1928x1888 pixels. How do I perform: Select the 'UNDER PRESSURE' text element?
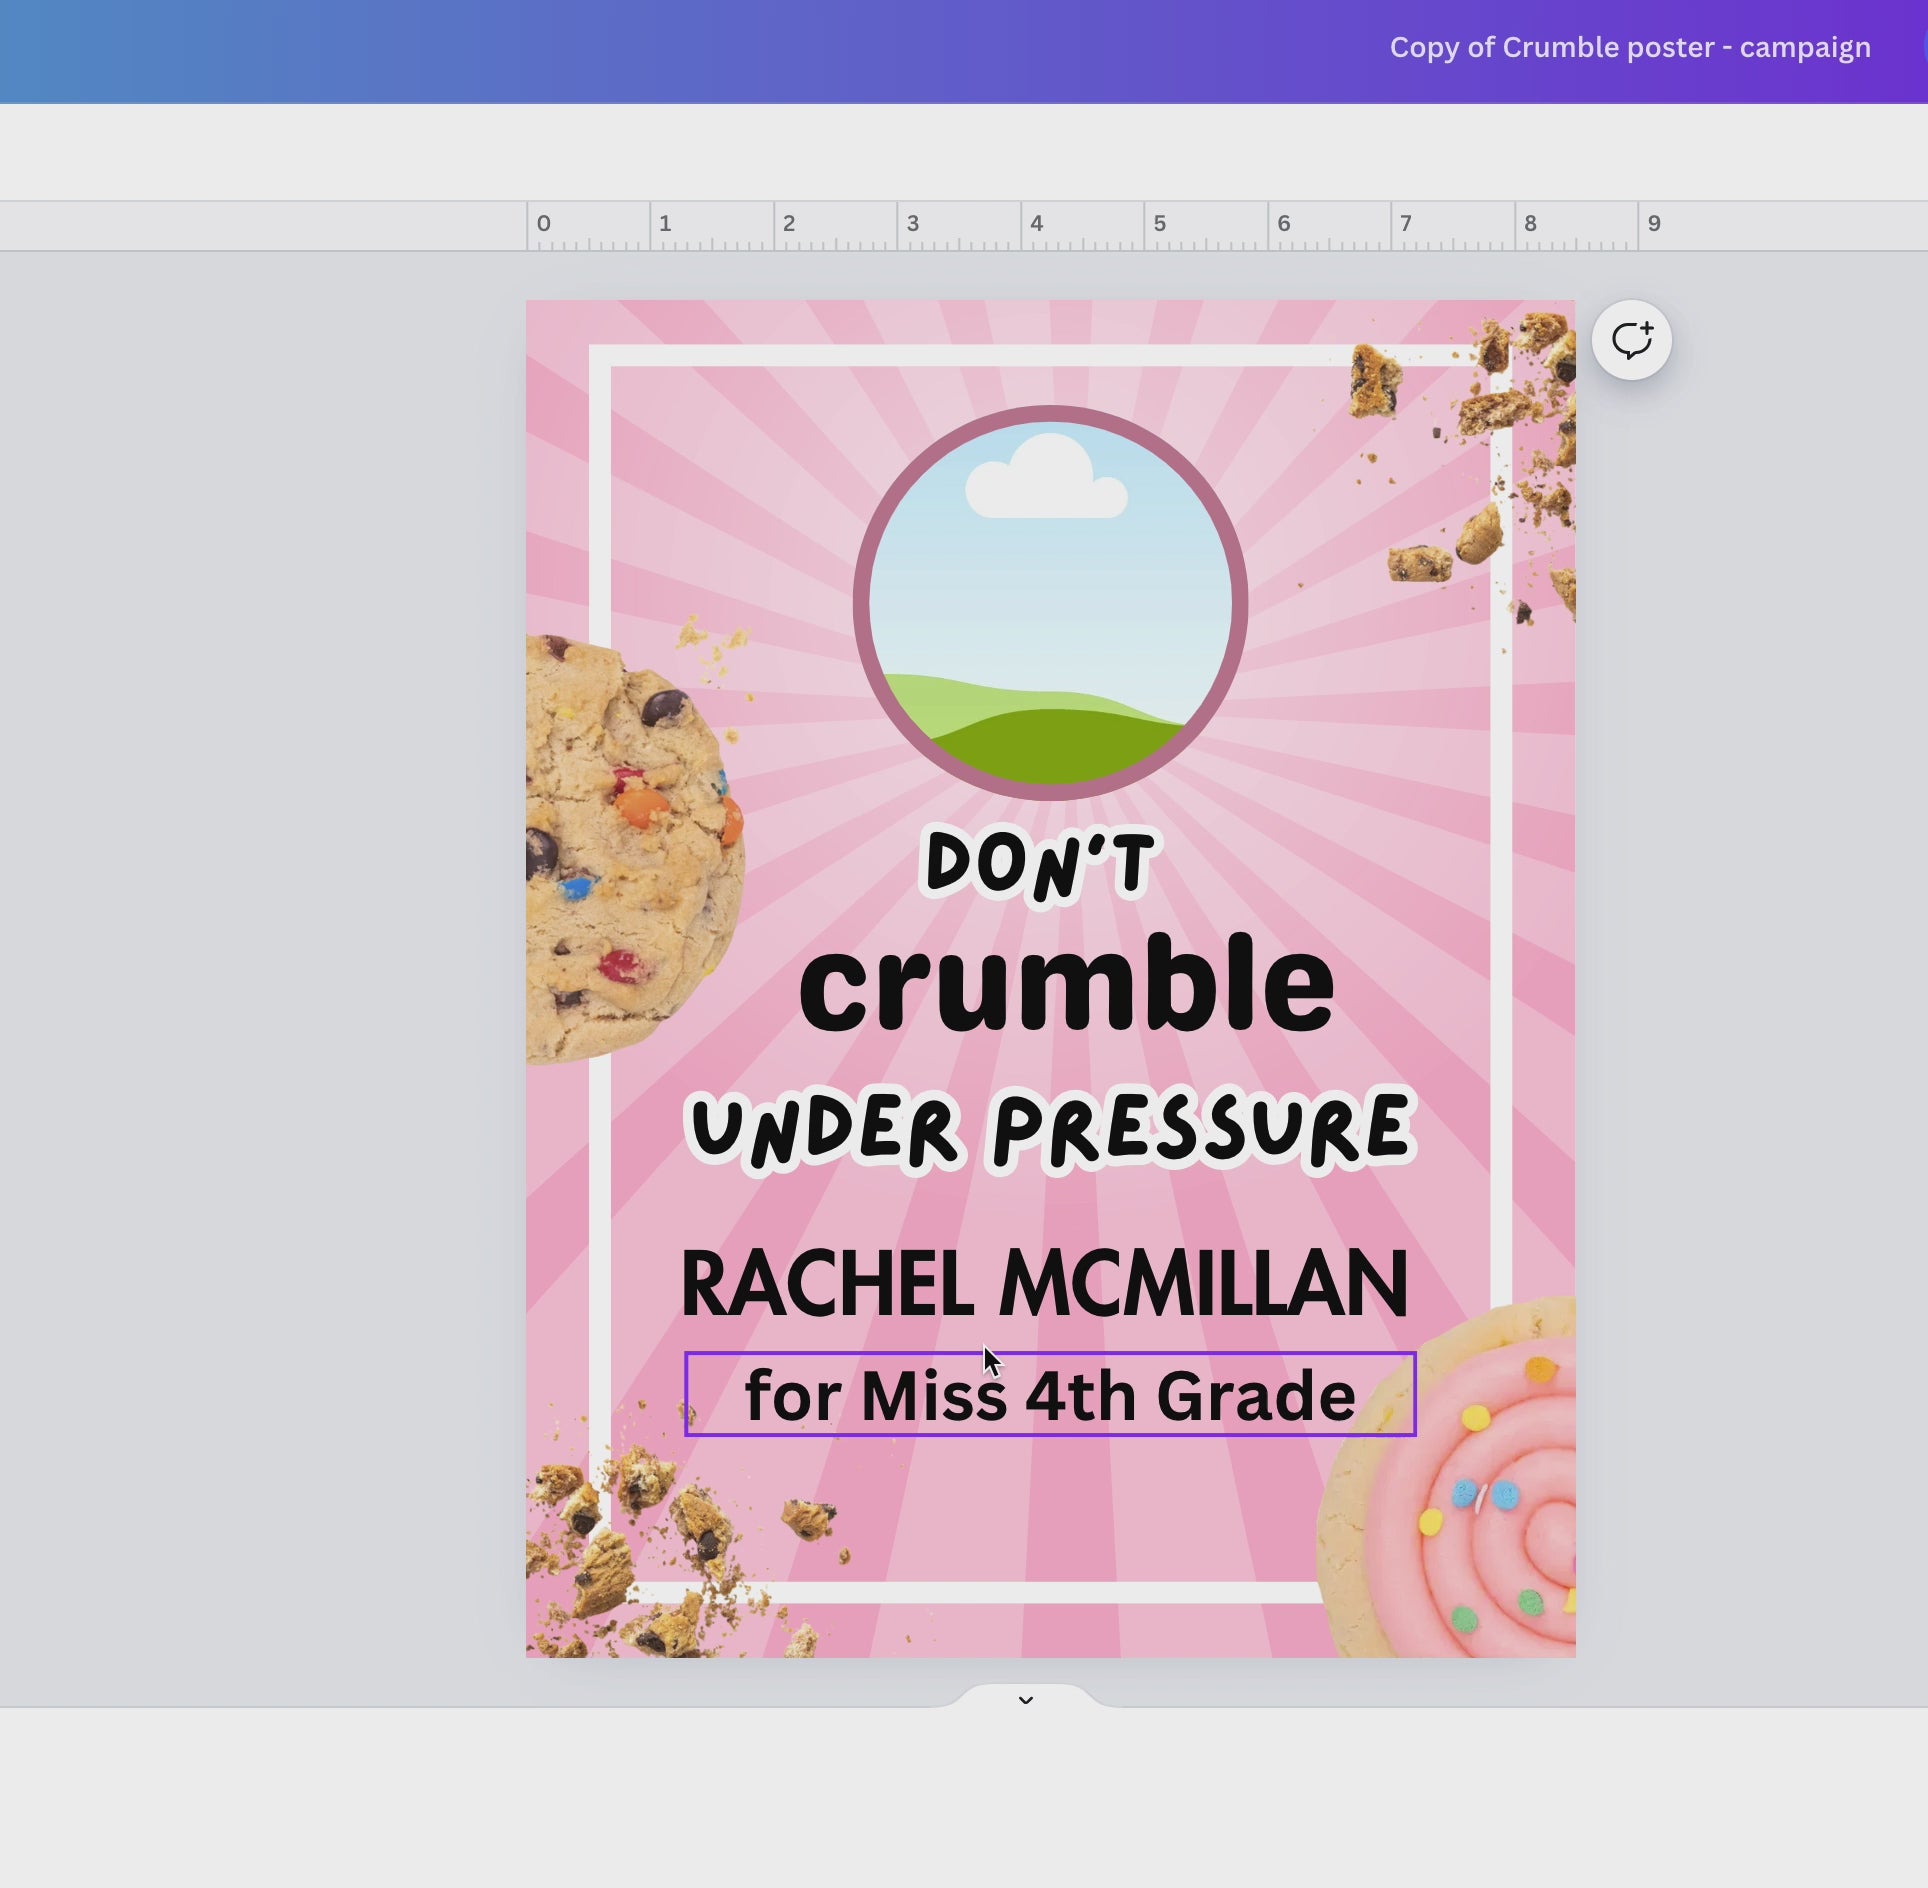[x=1050, y=1129]
